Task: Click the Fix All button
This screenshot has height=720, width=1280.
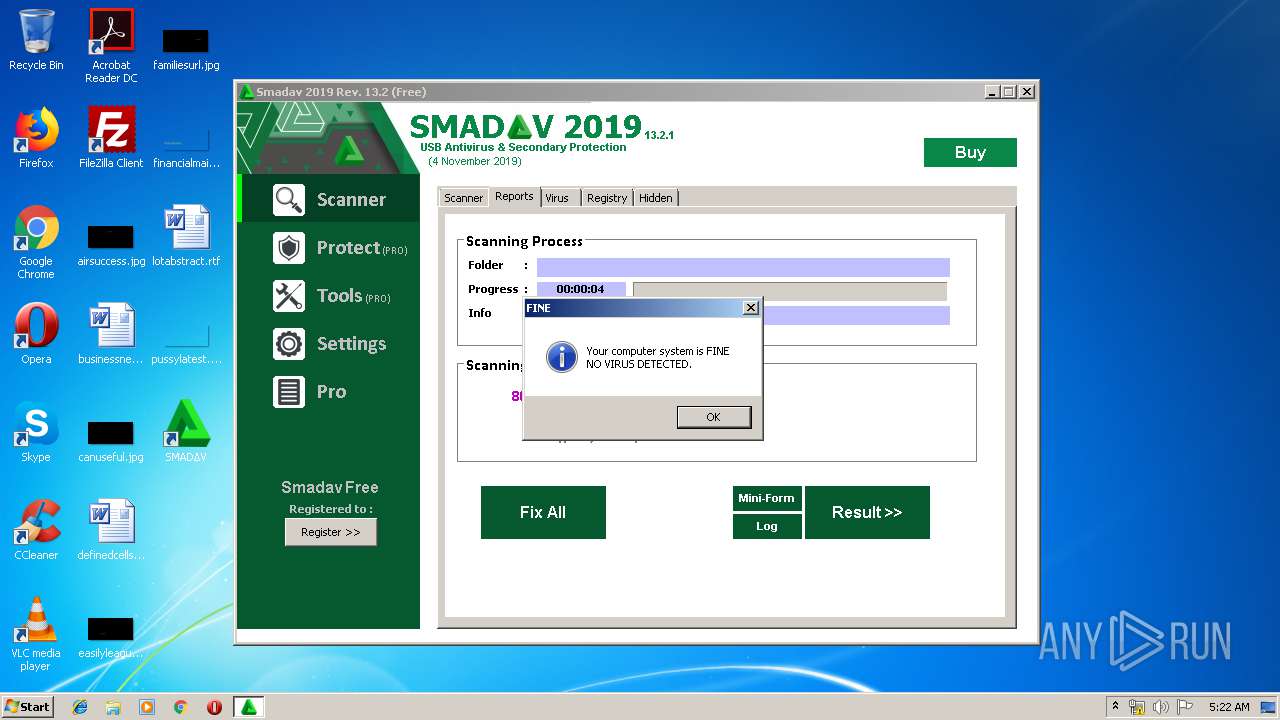Action: click(x=543, y=512)
